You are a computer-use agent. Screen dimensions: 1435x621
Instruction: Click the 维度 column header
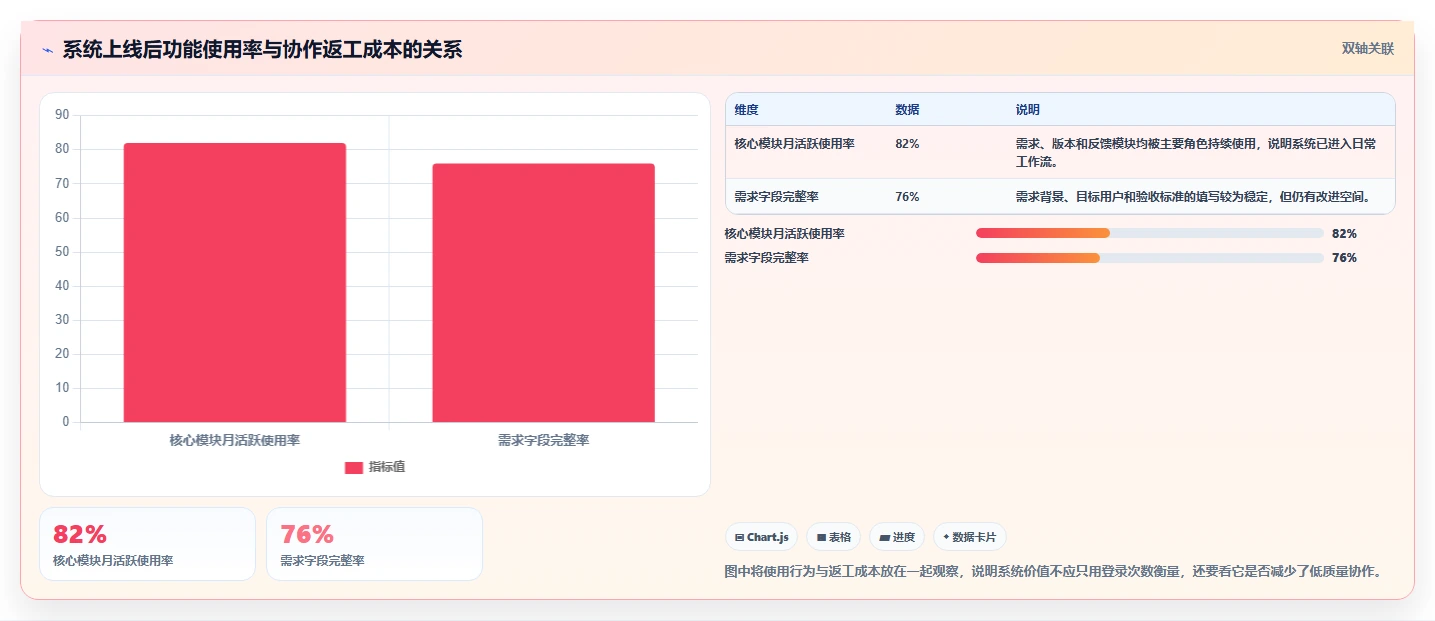746,110
